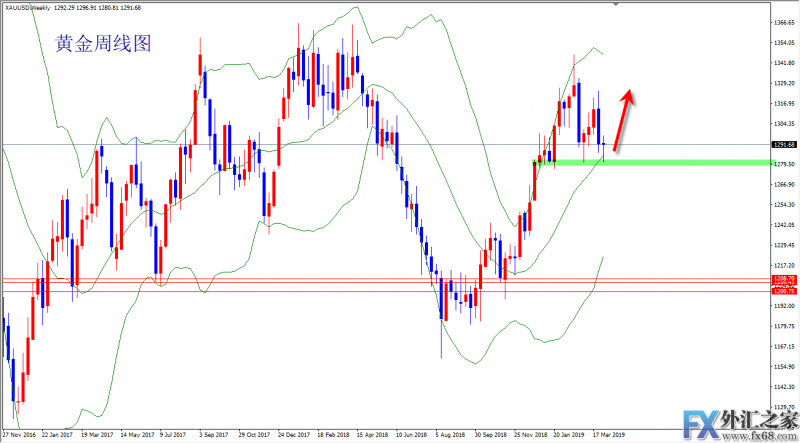Click the red 1208.70 price level label
The height and width of the screenshot is (443, 800).
(x=783, y=279)
